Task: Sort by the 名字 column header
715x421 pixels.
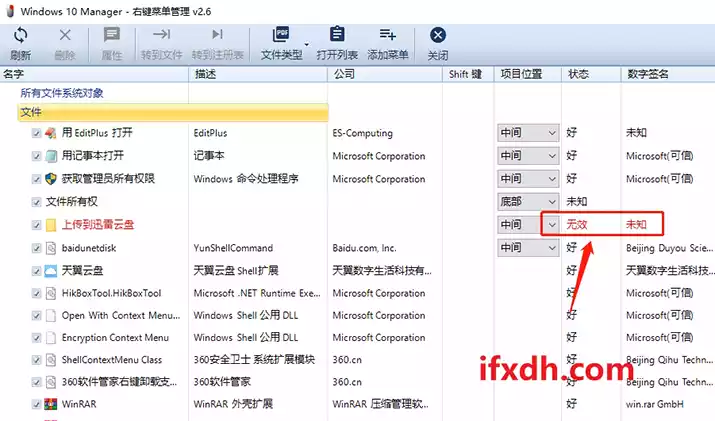Action: (x=94, y=74)
